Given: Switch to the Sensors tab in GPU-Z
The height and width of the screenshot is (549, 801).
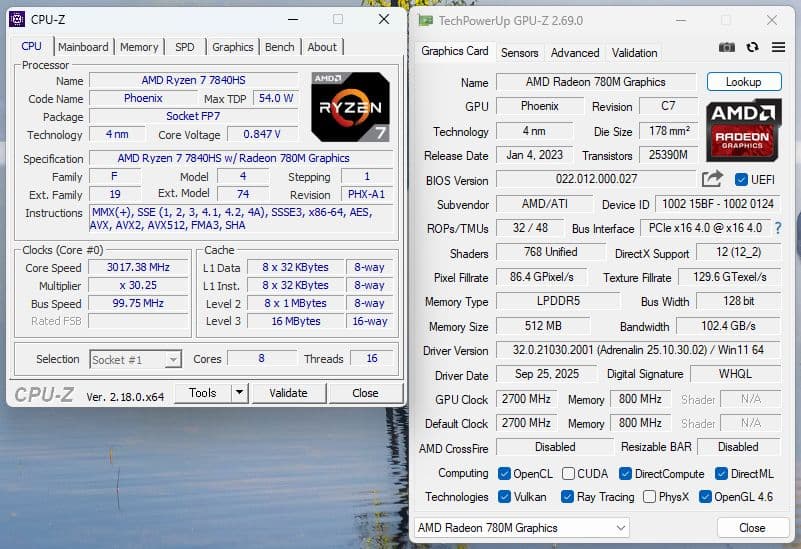Looking at the screenshot, I should click(x=519, y=53).
